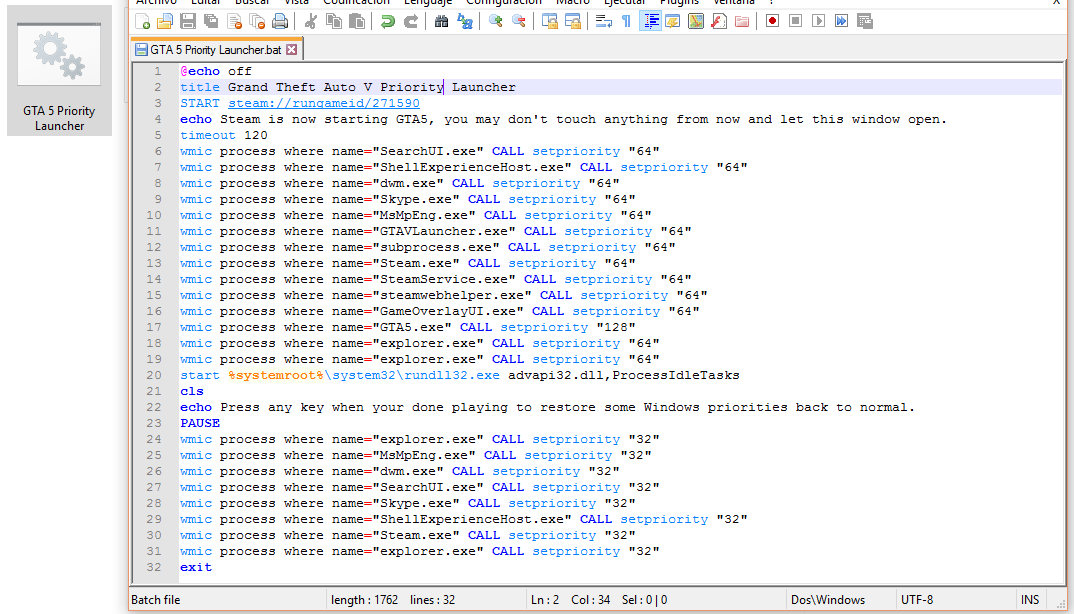Select the GTA 5 Priority Launcher desktop icon
Viewport: 1074px width, 614px height.
pyautogui.click(x=60, y=71)
